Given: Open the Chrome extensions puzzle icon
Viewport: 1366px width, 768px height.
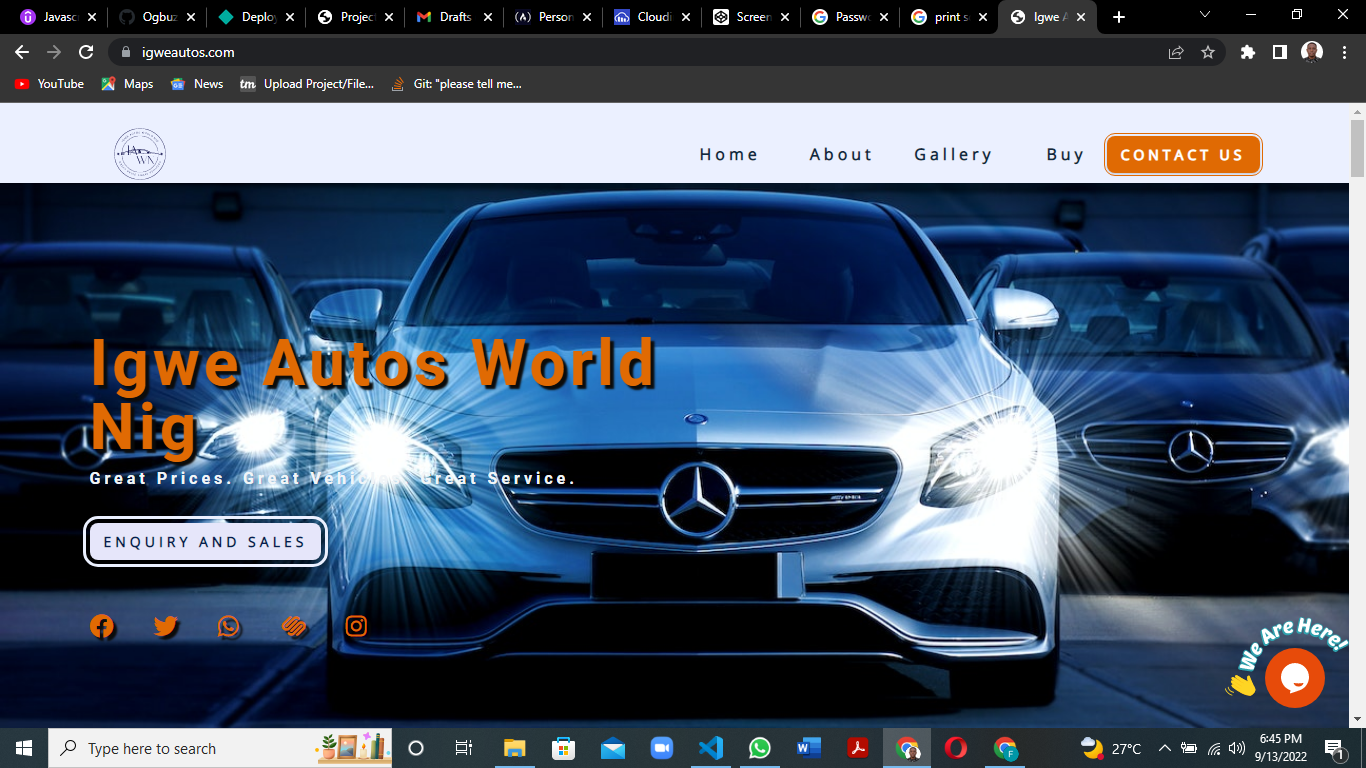Looking at the screenshot, I should pyautogui.click(x=1247, y=52).
